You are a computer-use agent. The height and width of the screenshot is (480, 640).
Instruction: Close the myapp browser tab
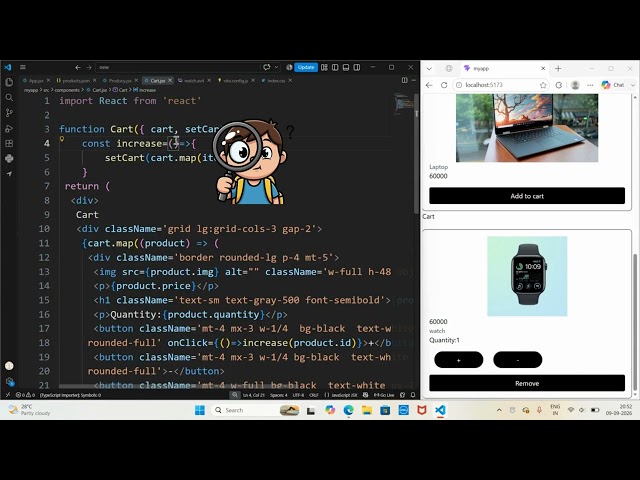pos(543,69)
